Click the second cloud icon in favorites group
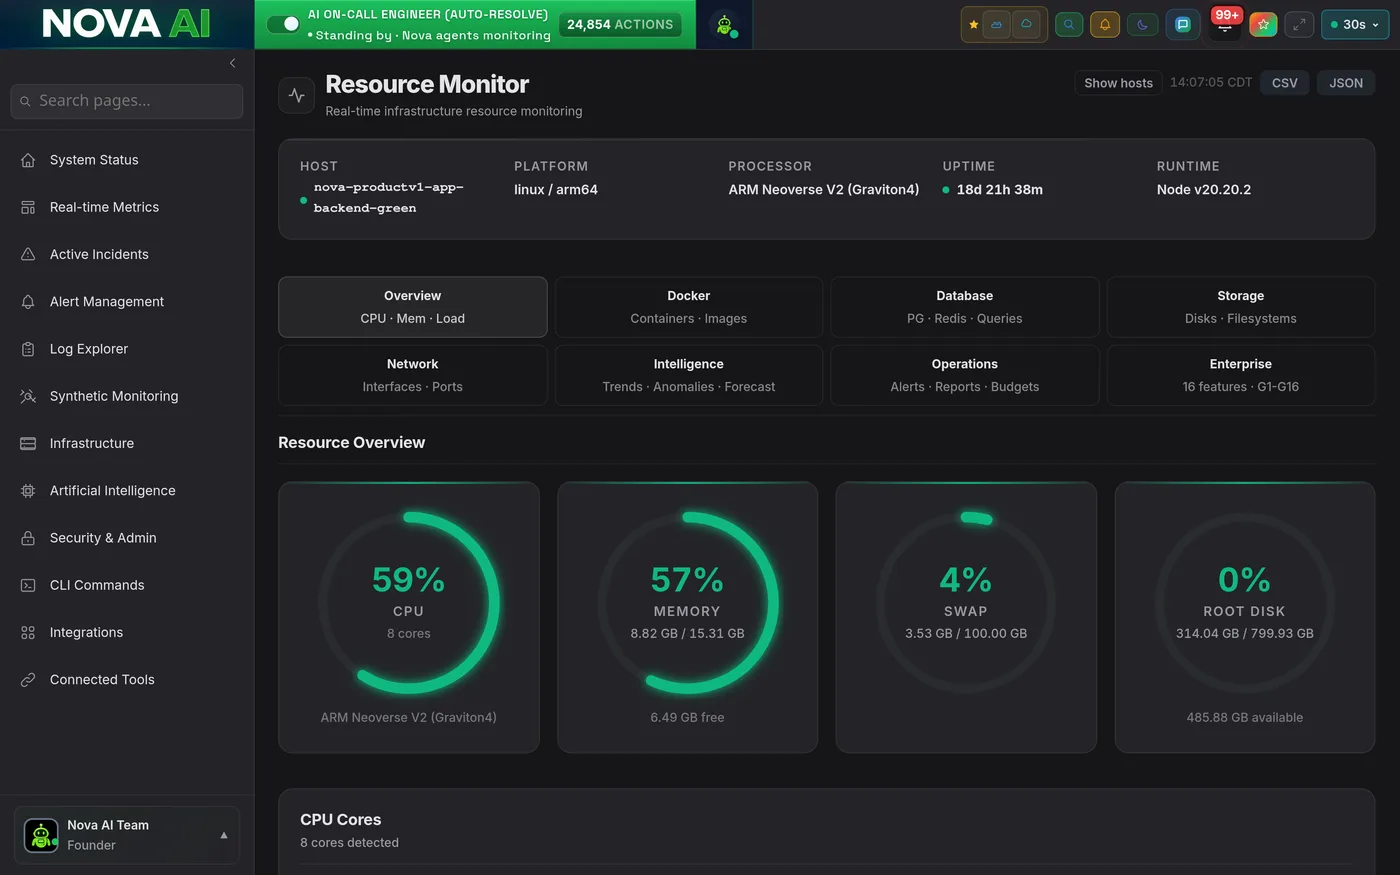Screen dimensions: 1400x875 click(x=1026, y=24)
